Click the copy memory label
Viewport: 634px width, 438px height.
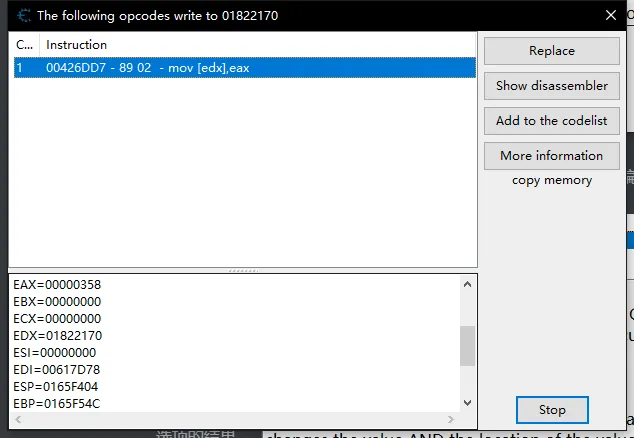(x=552, y=181)
